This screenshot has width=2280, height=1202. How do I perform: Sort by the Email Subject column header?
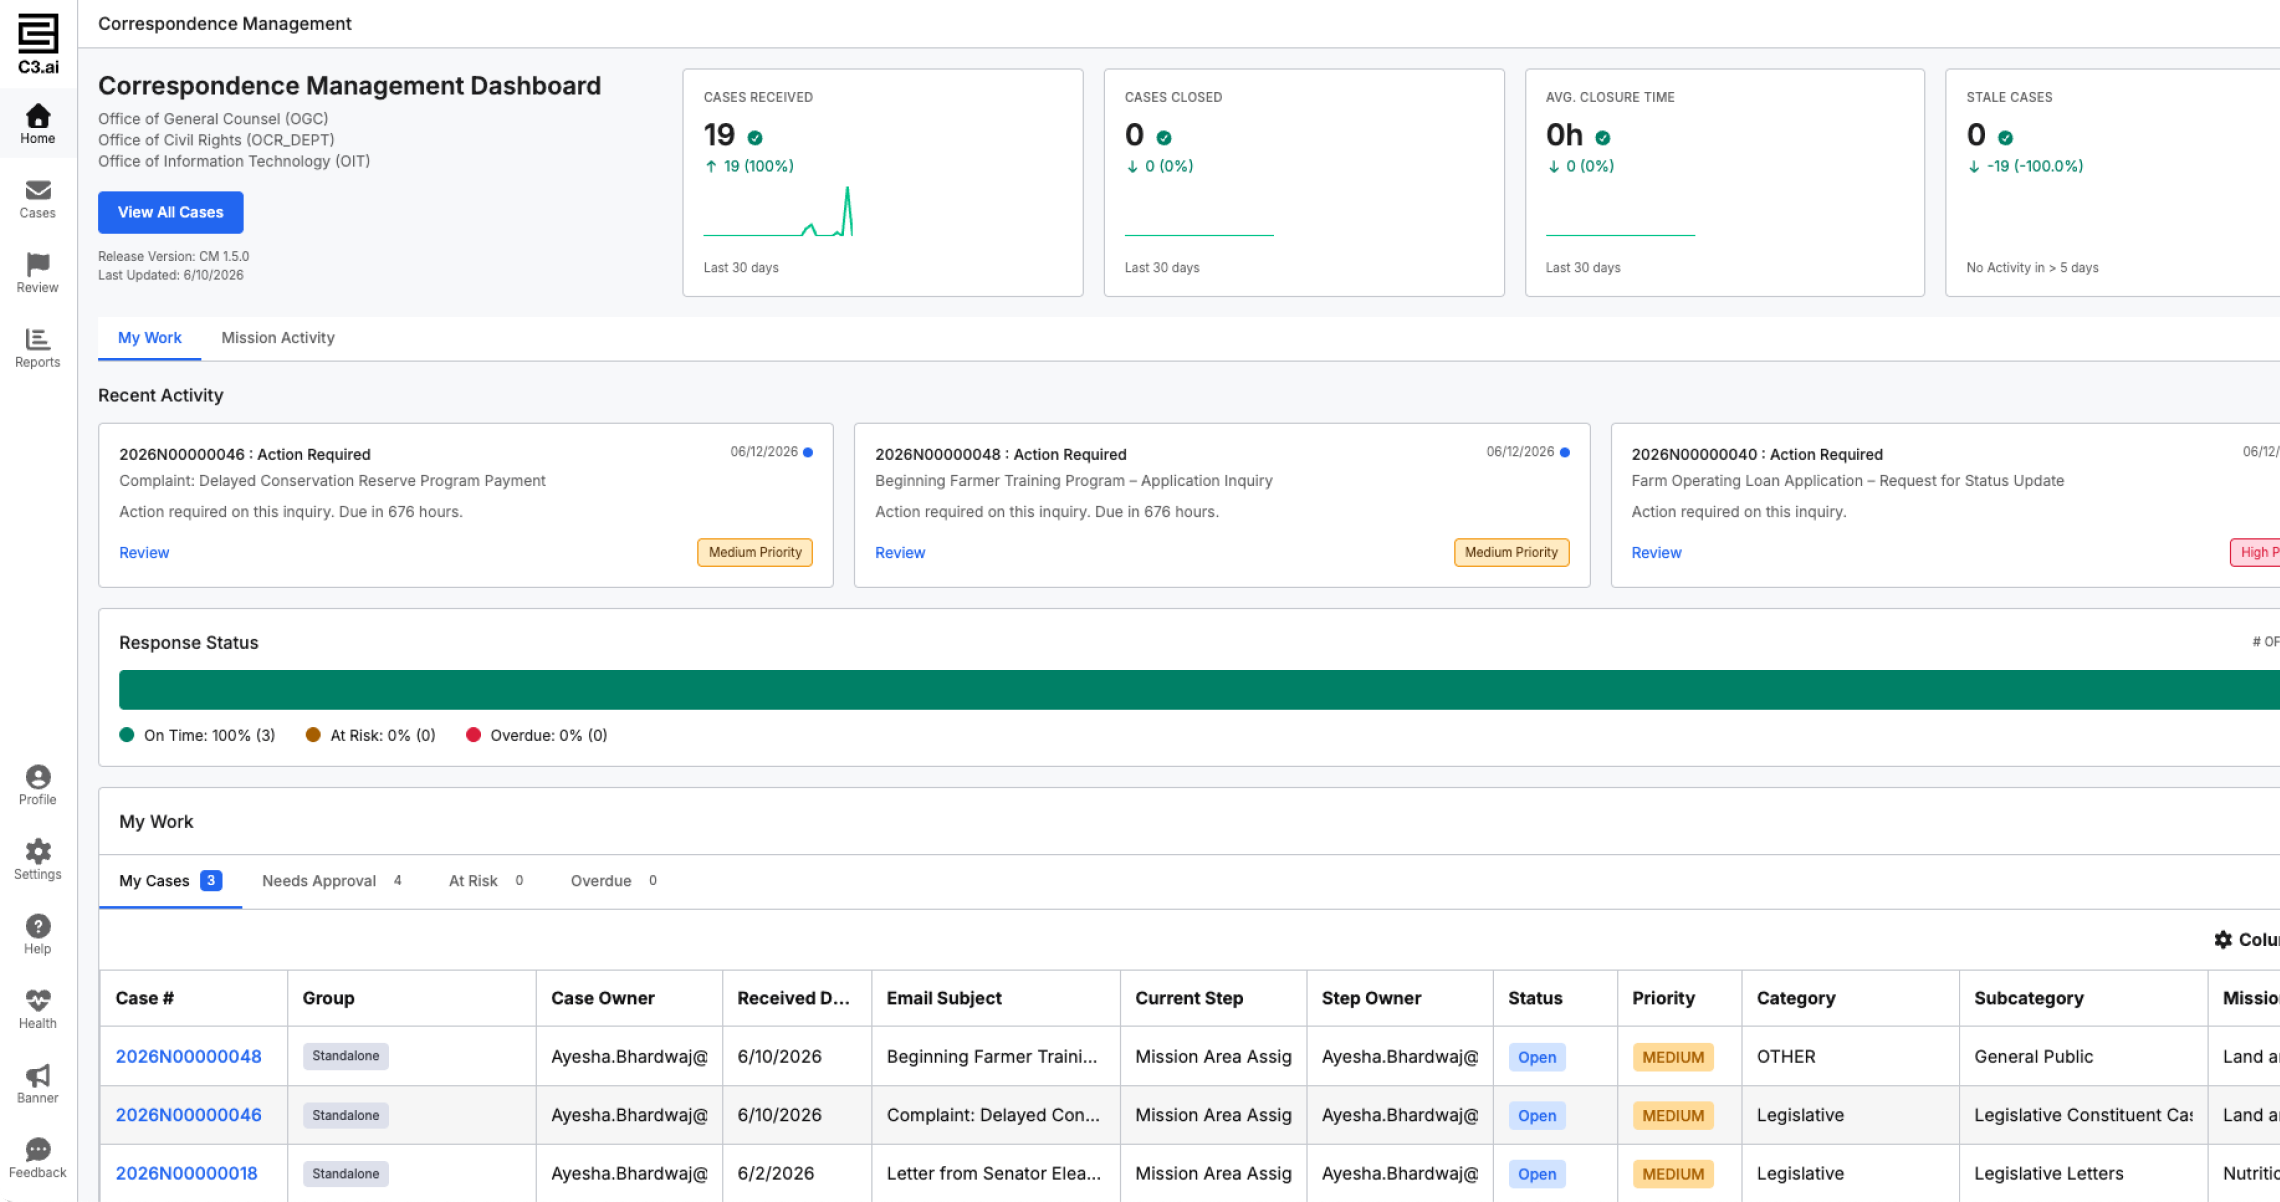(996, 998)
